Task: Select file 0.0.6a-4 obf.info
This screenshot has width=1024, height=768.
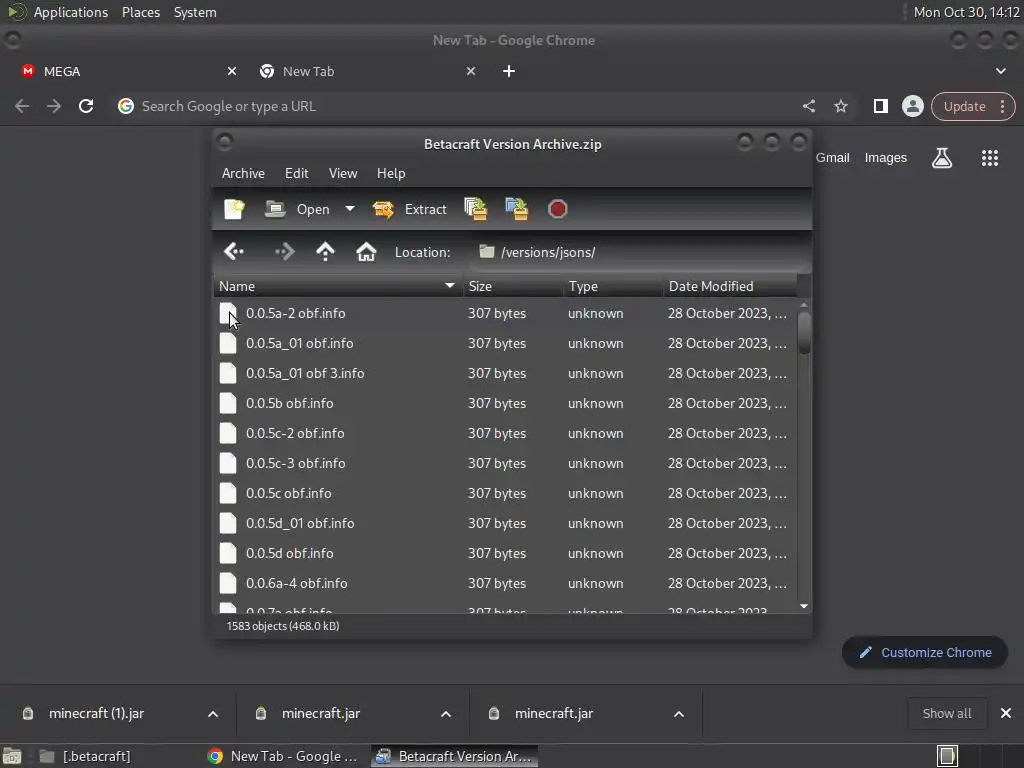Action: [x=505, y=584]
